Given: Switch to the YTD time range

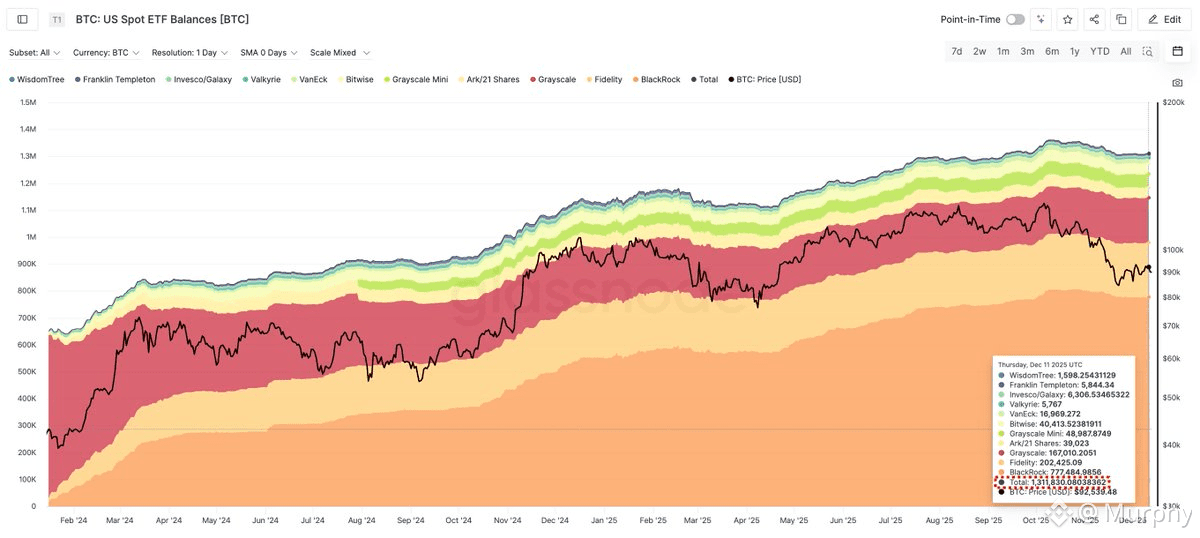Looking at the screenshot, I should (1100, 51).
